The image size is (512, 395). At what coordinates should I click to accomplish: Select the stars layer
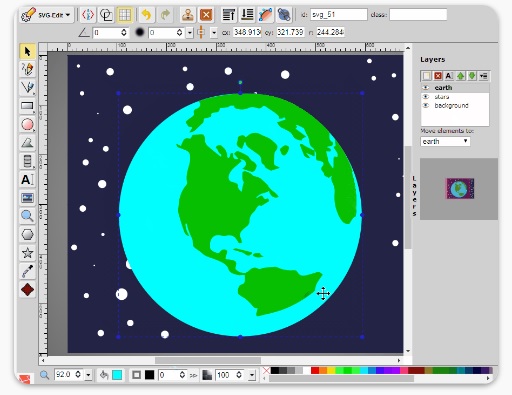tap(442, 97)
